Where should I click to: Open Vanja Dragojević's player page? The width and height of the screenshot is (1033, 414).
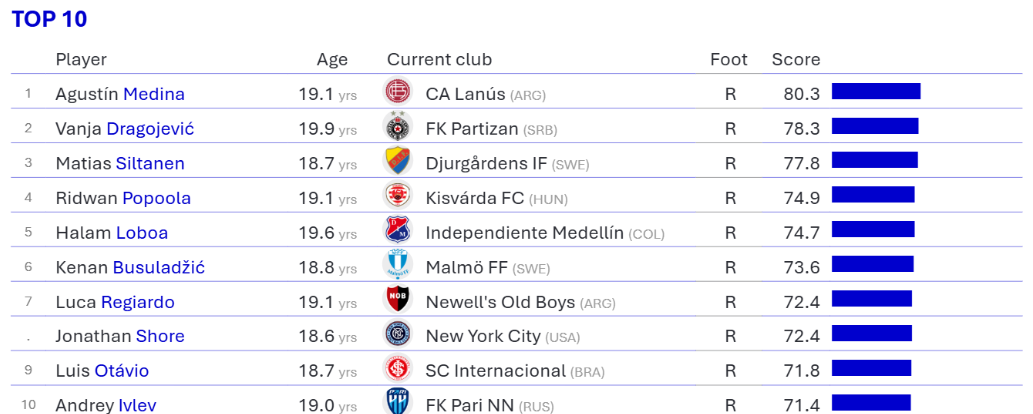pos(150,129)
